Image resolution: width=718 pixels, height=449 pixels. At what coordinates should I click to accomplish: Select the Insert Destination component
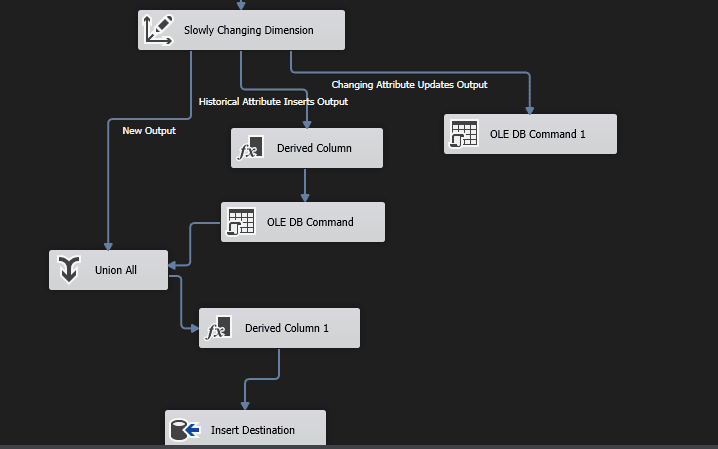tap(245, 428)
